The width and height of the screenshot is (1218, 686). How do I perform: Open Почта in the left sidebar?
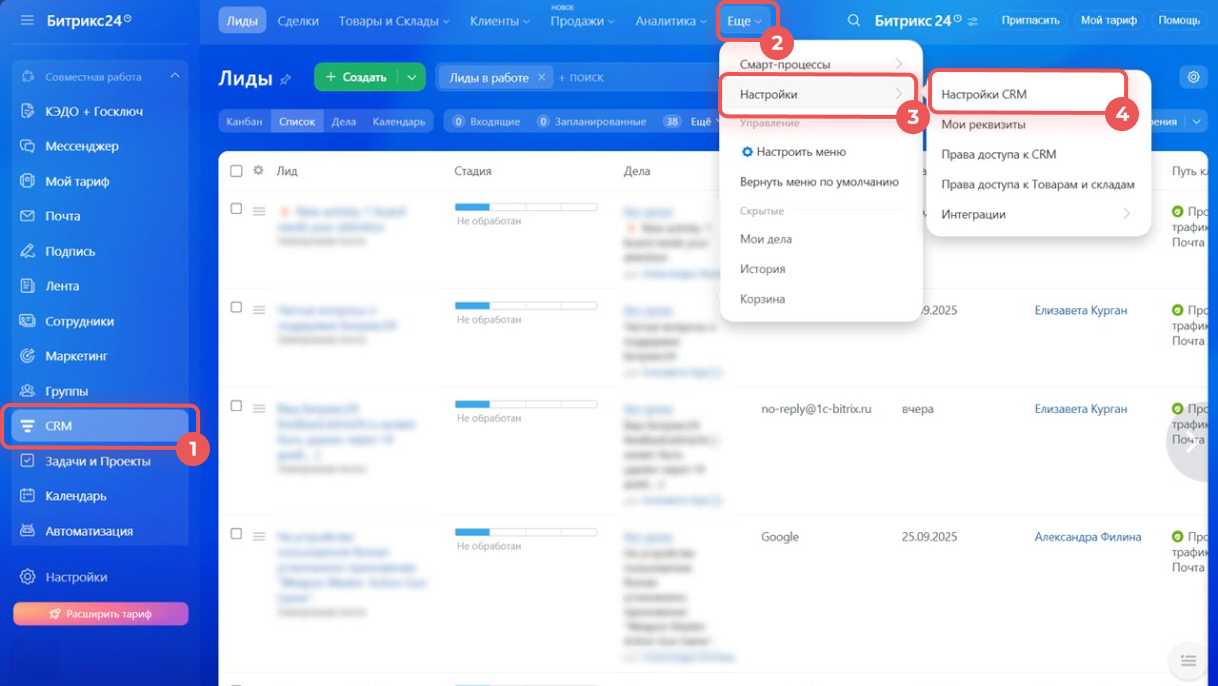pos(63,216)
